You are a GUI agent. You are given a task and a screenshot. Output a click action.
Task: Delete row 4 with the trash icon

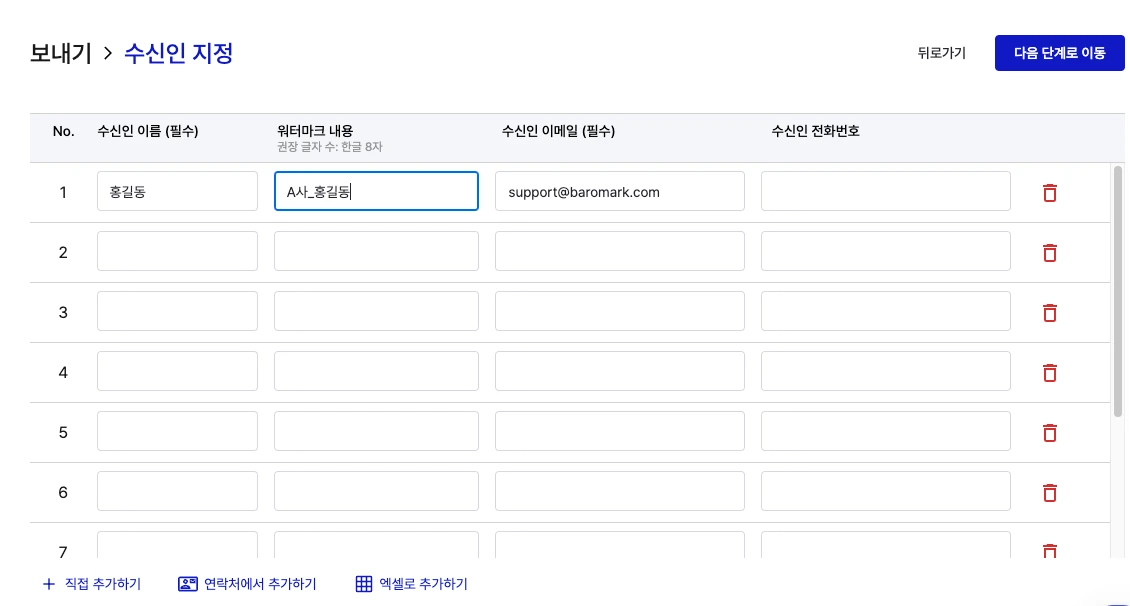(1049, 373)
